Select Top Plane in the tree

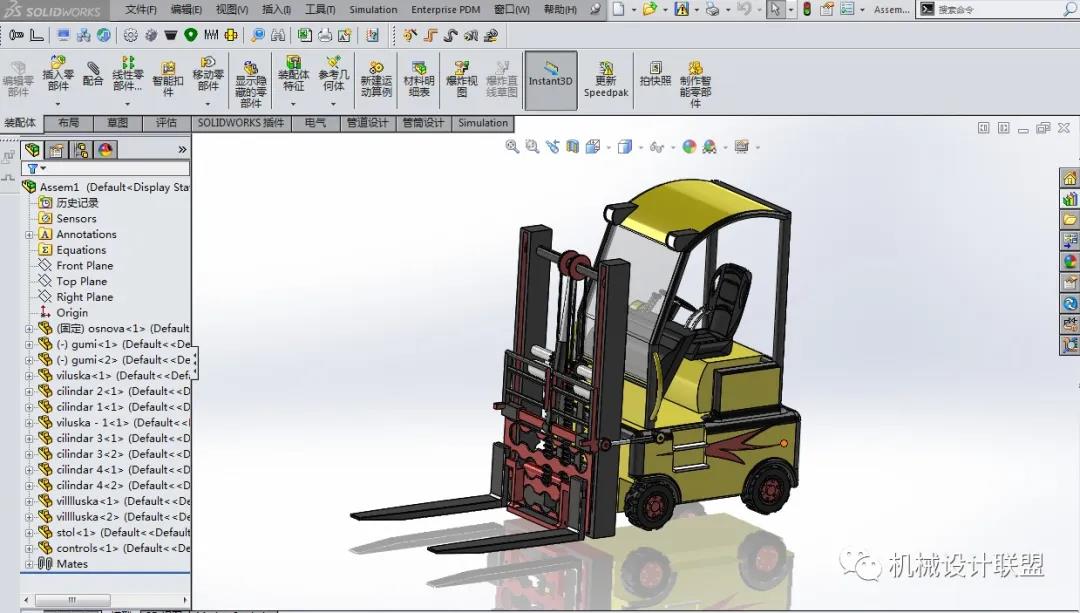point(82,282)
